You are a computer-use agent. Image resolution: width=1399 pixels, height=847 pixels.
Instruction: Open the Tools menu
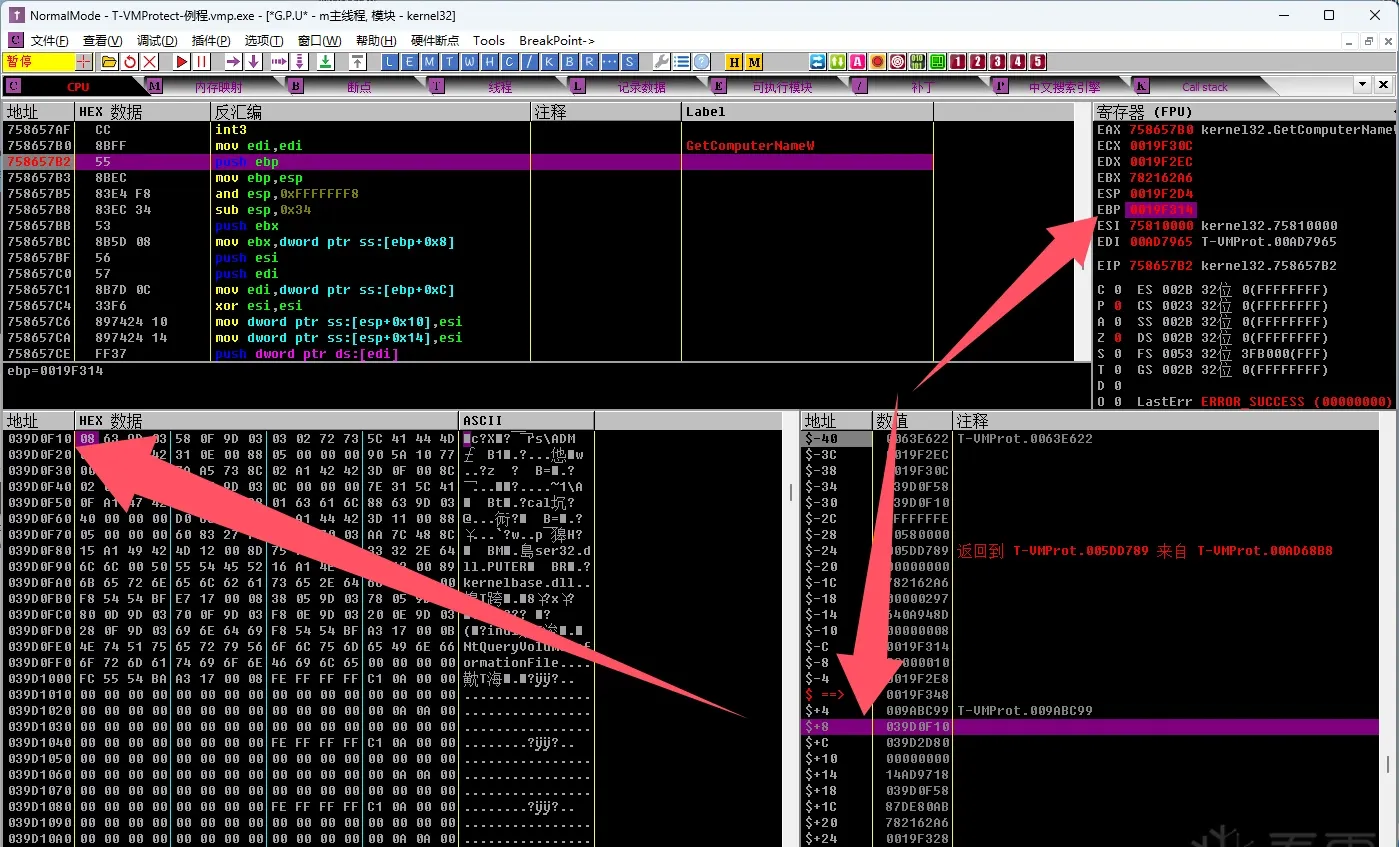(x=489, y=41)
